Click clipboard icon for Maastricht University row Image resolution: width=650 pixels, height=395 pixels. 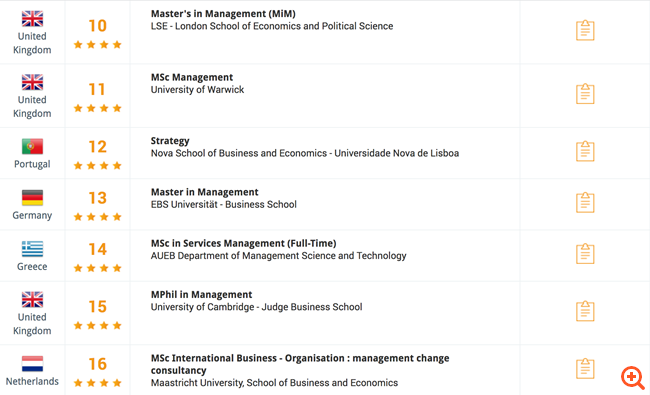click(x=585, y=368)
